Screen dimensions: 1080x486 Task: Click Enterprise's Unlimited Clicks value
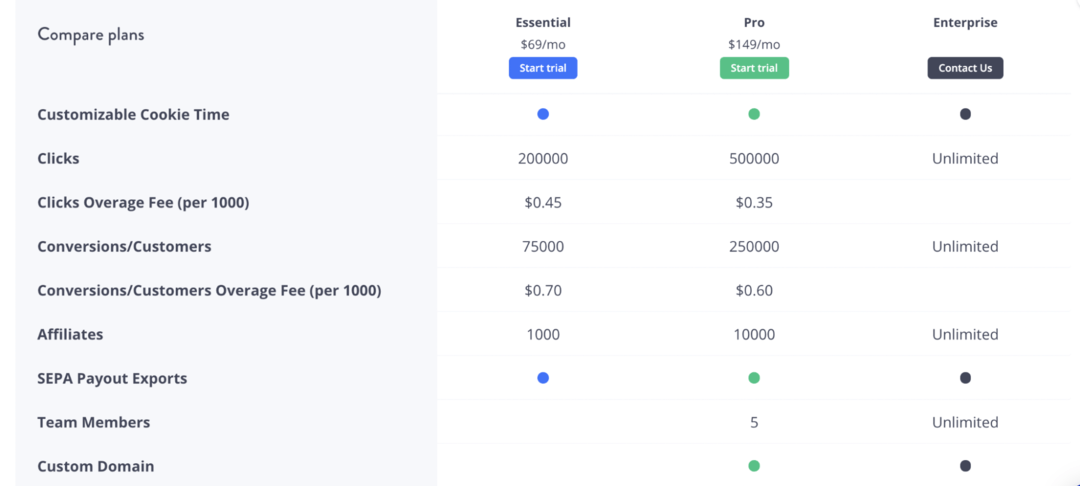965,158
